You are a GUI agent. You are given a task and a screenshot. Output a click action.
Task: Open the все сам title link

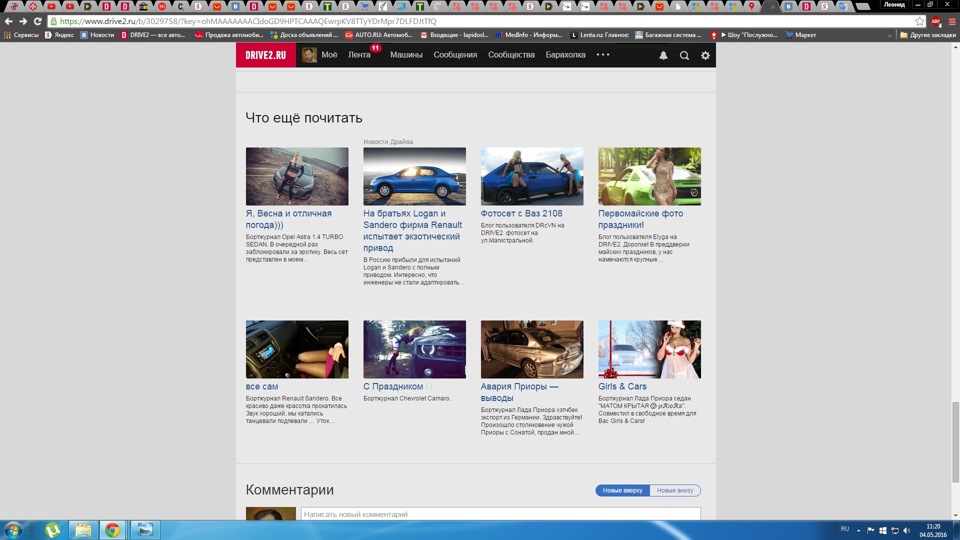(261, 386)
